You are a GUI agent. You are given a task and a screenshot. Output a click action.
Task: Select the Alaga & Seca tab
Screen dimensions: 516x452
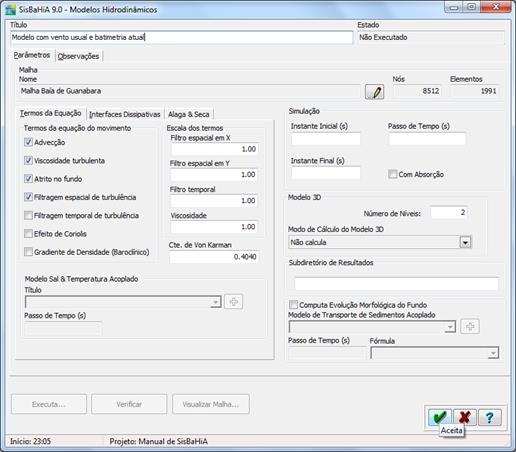coord(189,114)
